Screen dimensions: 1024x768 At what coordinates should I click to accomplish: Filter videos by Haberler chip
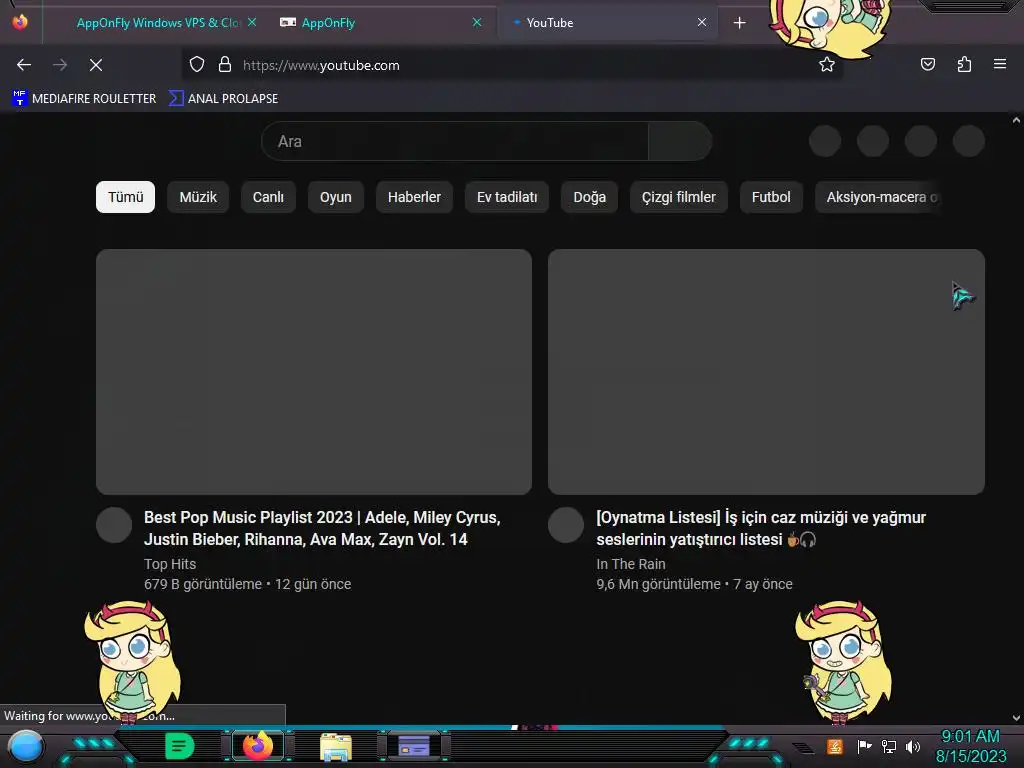414,197
